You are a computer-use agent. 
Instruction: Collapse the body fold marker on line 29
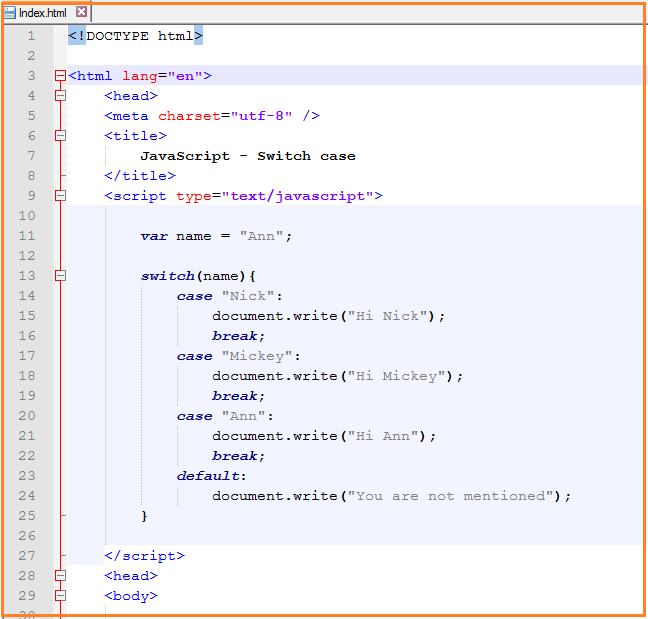tap(60, 596)
